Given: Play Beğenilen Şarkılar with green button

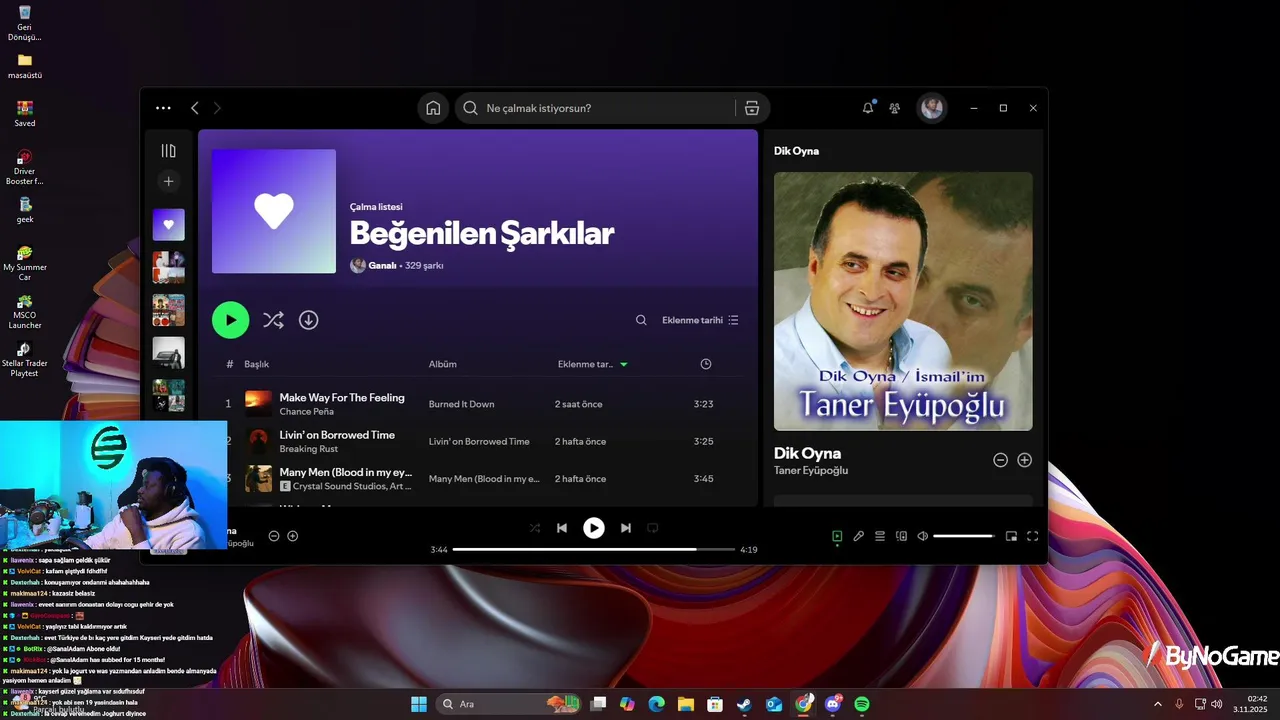Looking at the screenshot, I should (x=231, y=320).
